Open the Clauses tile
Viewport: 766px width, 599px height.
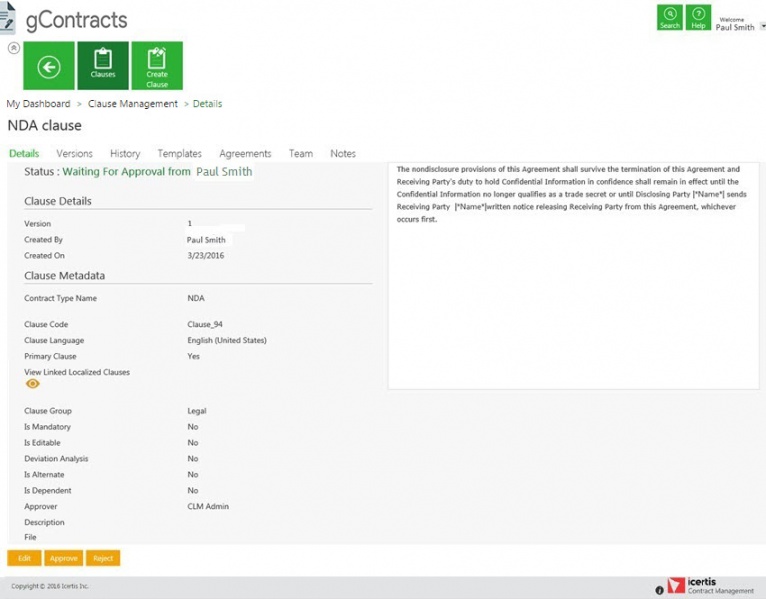[103, 66]
